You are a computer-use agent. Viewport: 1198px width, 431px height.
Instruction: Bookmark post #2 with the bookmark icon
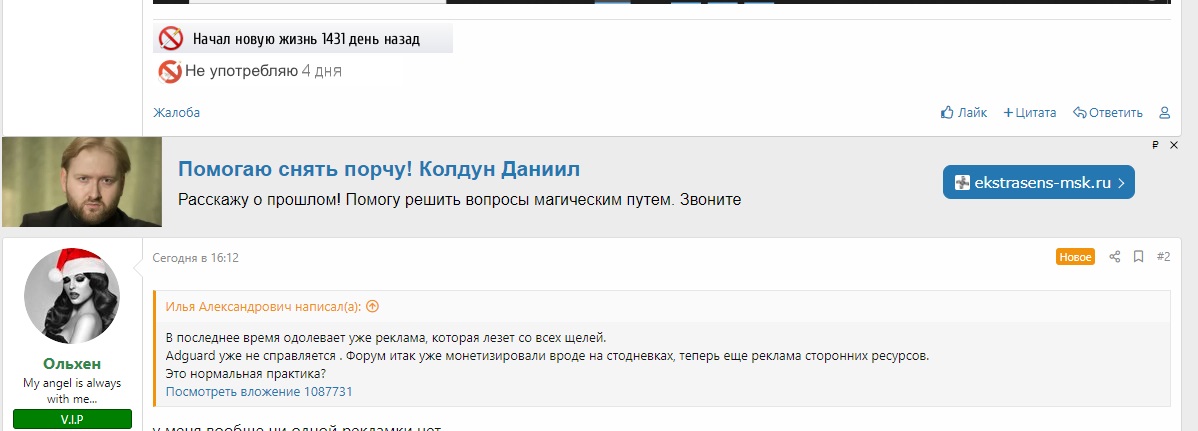(x=1138, y=257)
